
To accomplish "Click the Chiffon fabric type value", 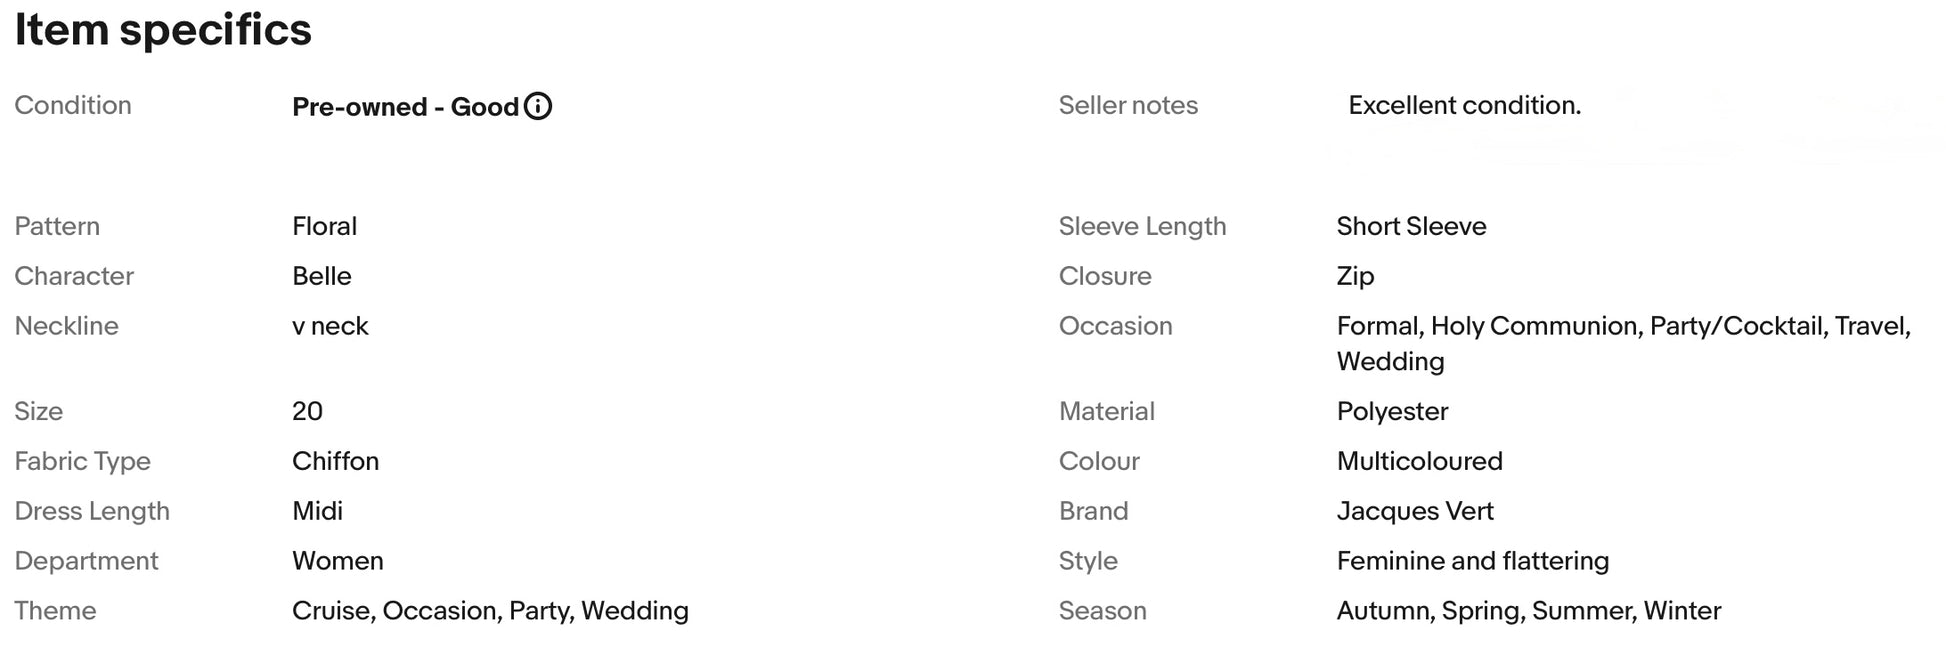I will (335, 461).
